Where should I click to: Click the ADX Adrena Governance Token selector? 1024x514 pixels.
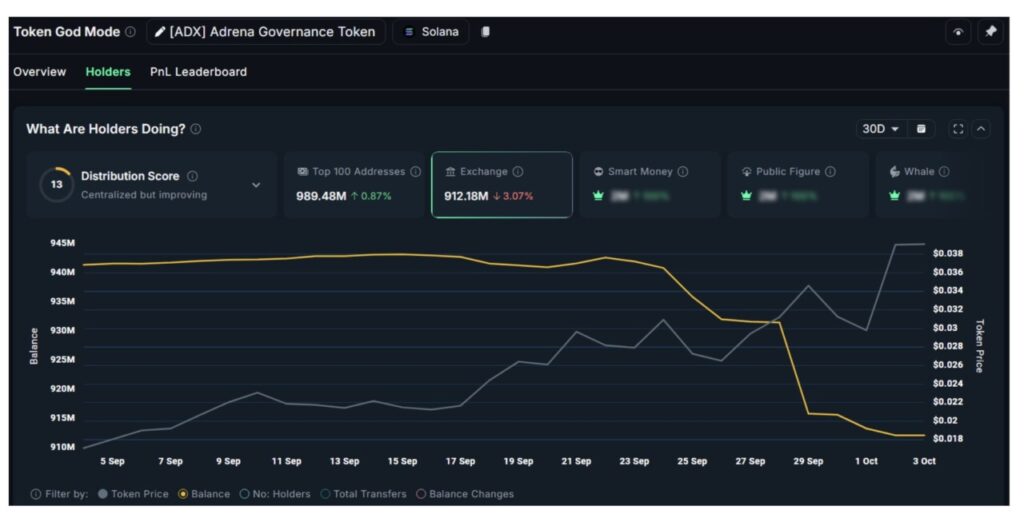(266, 32)
